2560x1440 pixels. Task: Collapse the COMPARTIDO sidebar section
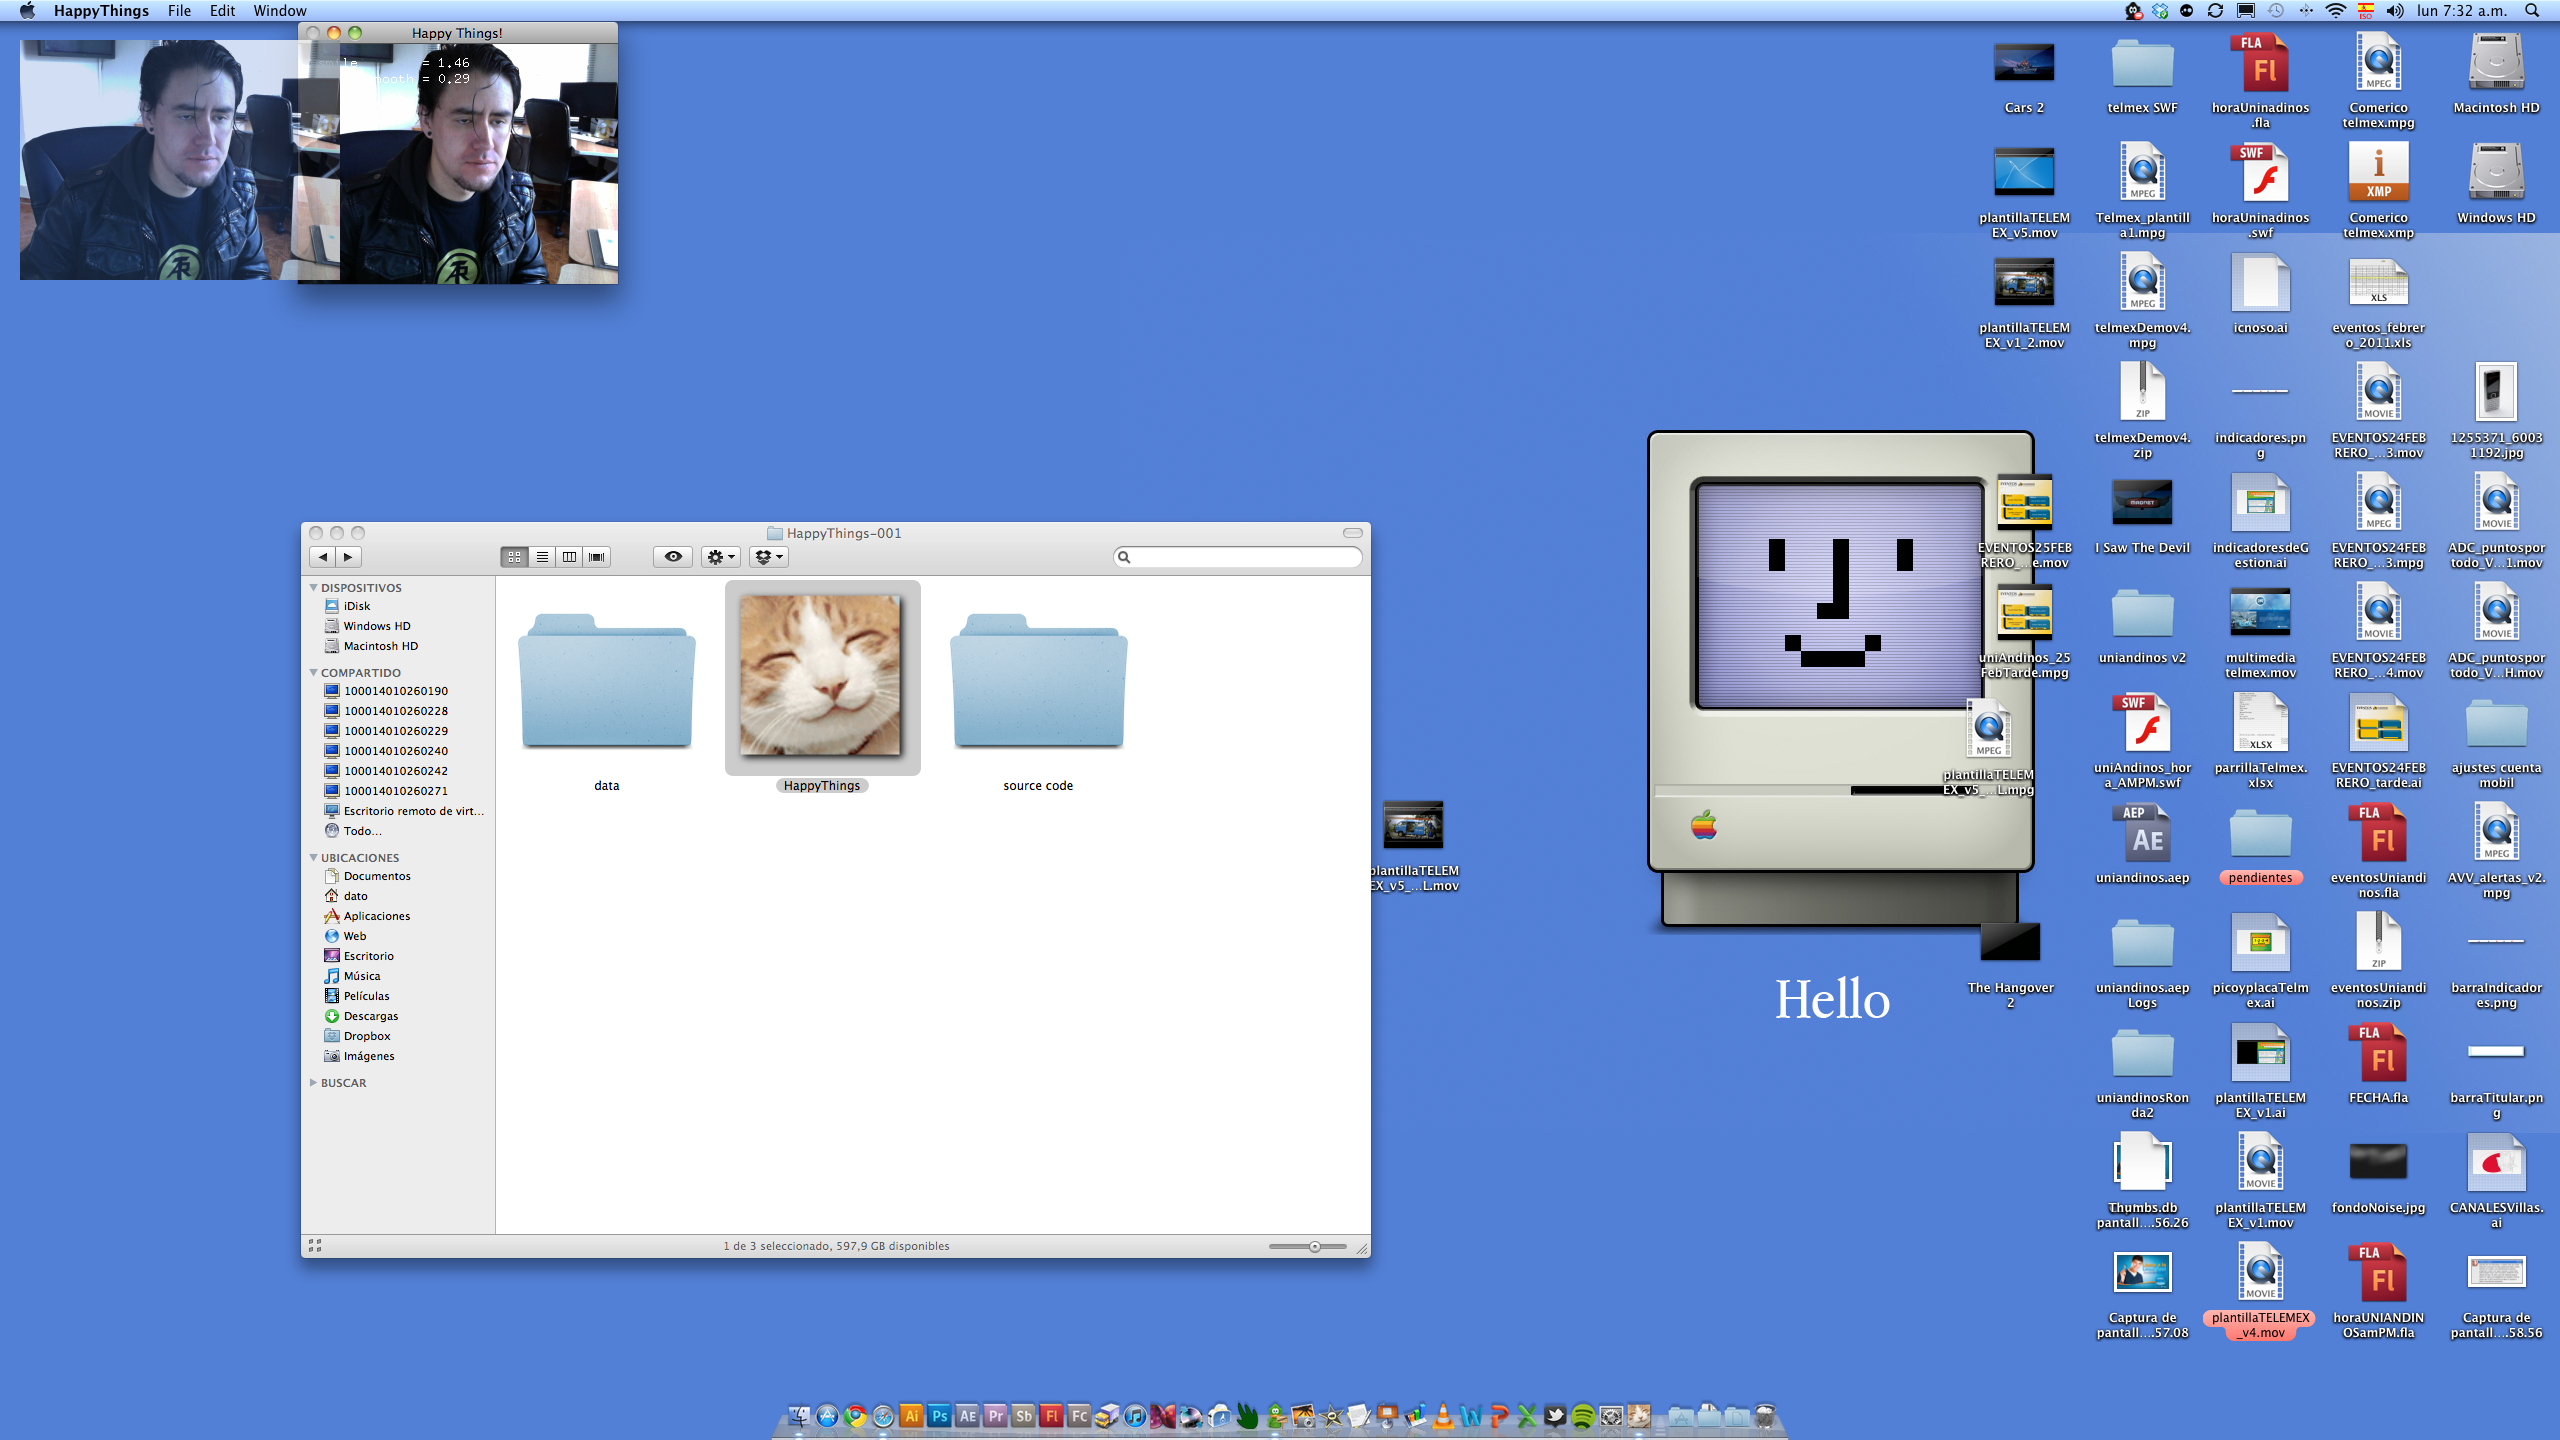click(x=314, y=673)
